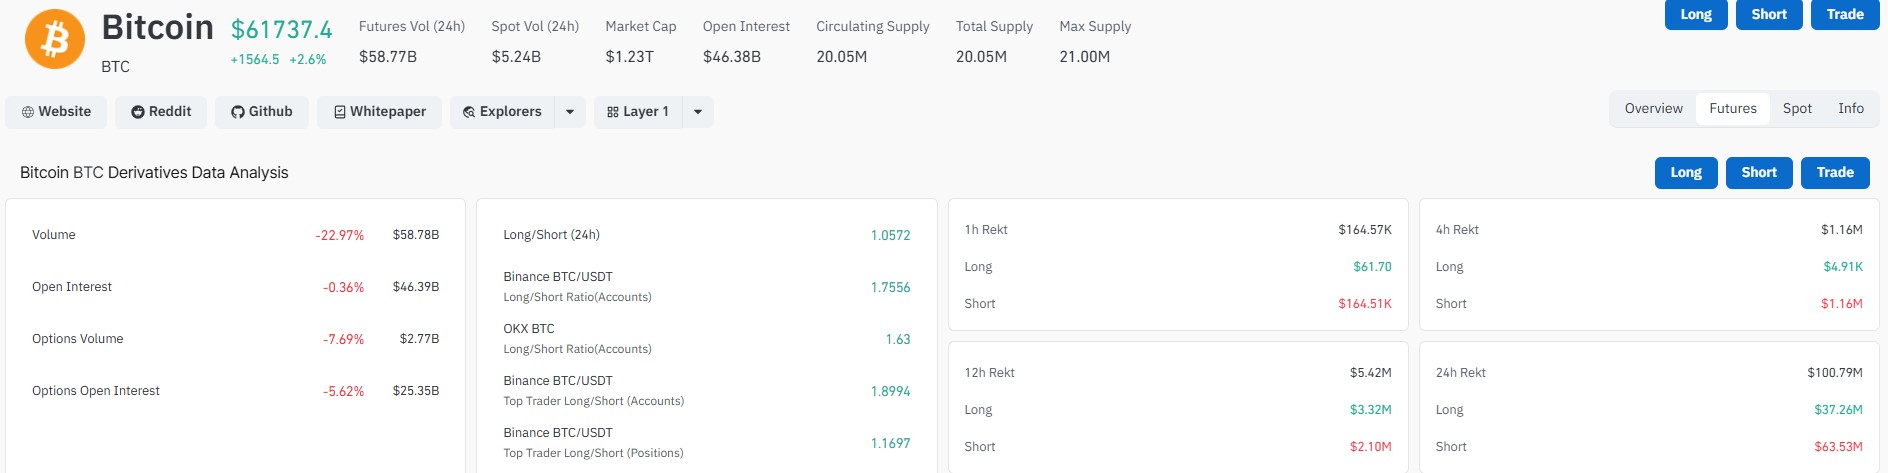The height and width of the screenshot is (473, 1888).
Task: Select the Futures tab
Action: (1733, 108)
